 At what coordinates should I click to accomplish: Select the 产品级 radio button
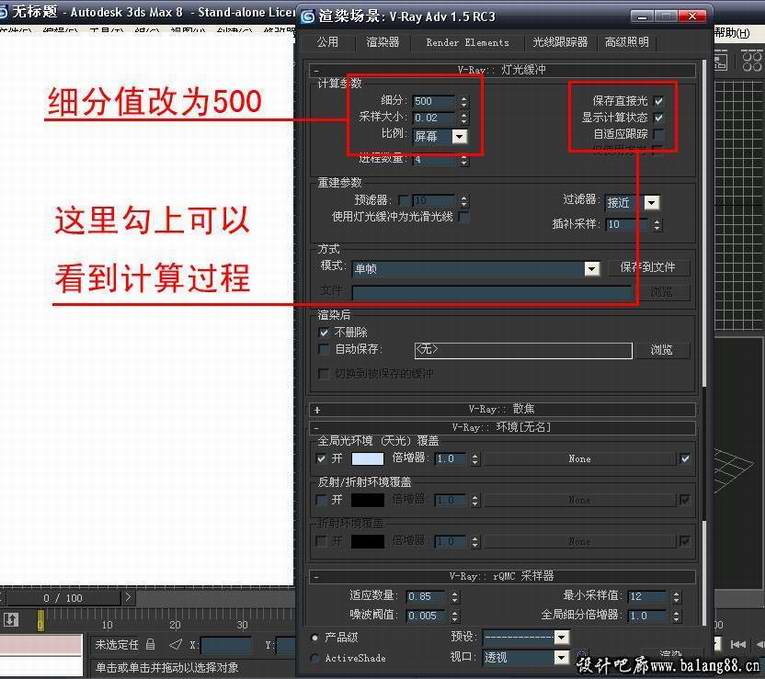point(315,637)
